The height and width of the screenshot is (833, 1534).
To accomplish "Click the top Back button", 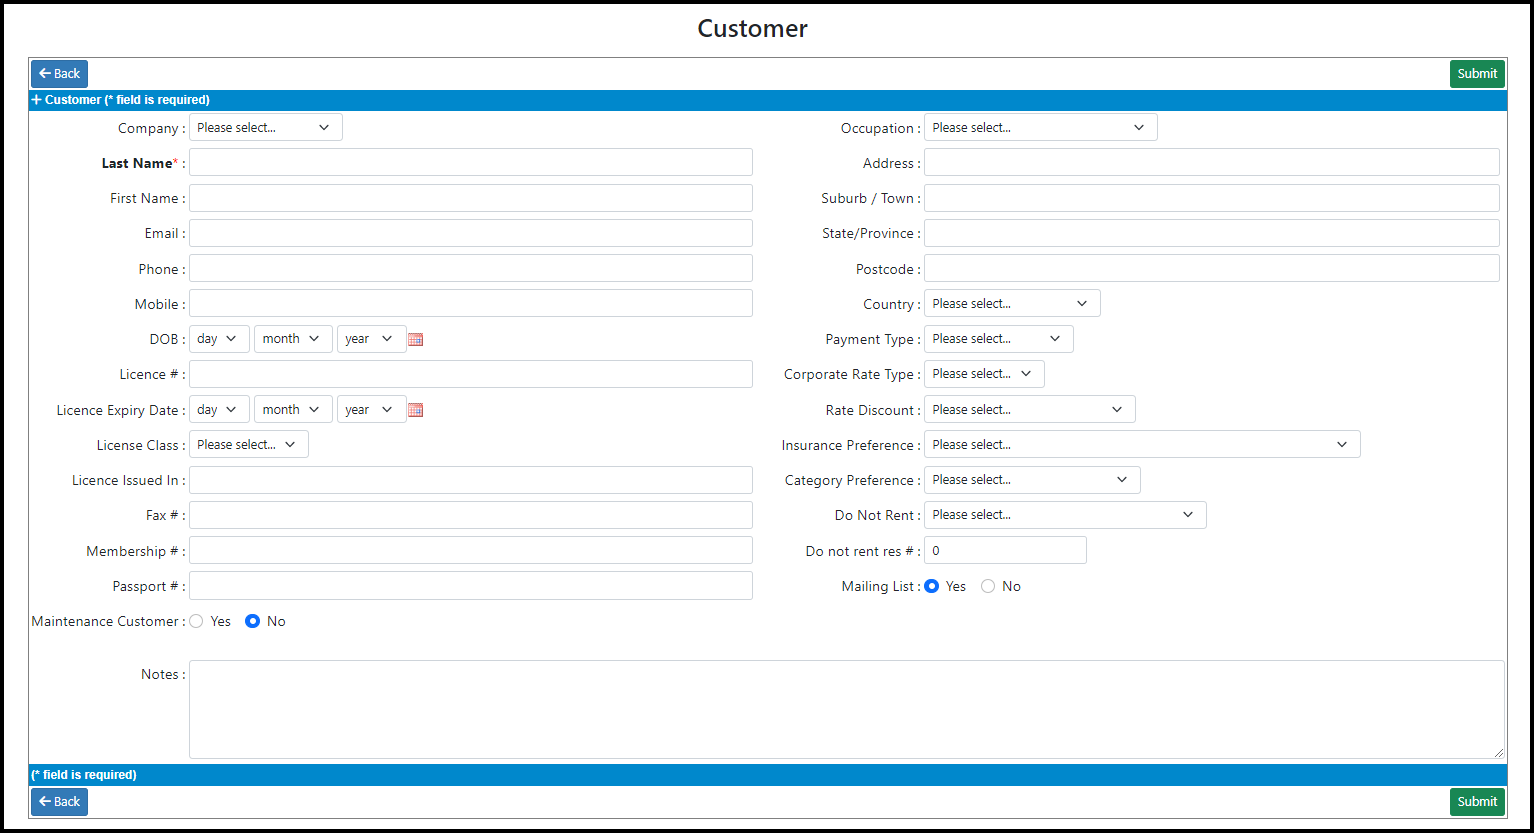I will point(60,74).
